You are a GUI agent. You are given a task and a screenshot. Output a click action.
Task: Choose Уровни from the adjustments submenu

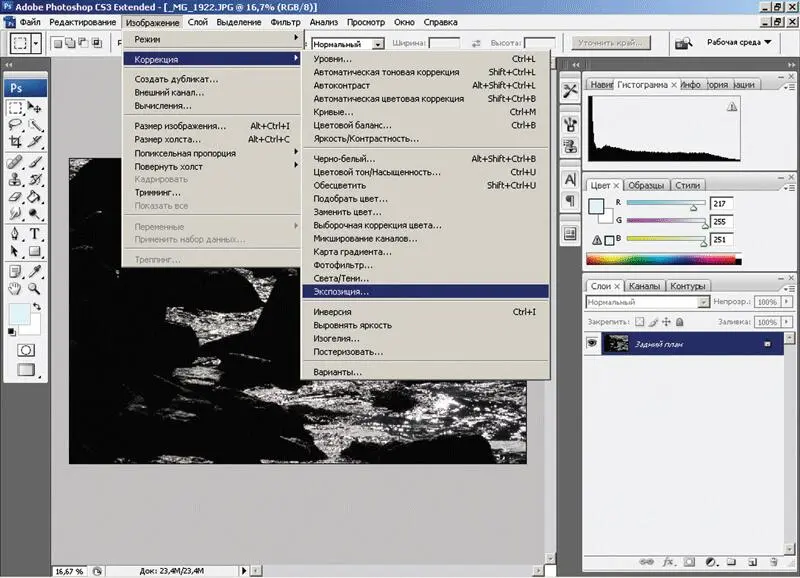pos(426,59)
